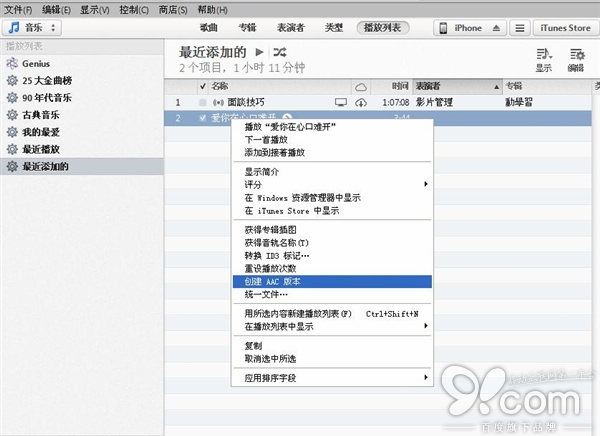Choose 添加到接着播放 from context menu
Image resolution: width=600 pixels, height=436 pixels.
coord(333,153)
